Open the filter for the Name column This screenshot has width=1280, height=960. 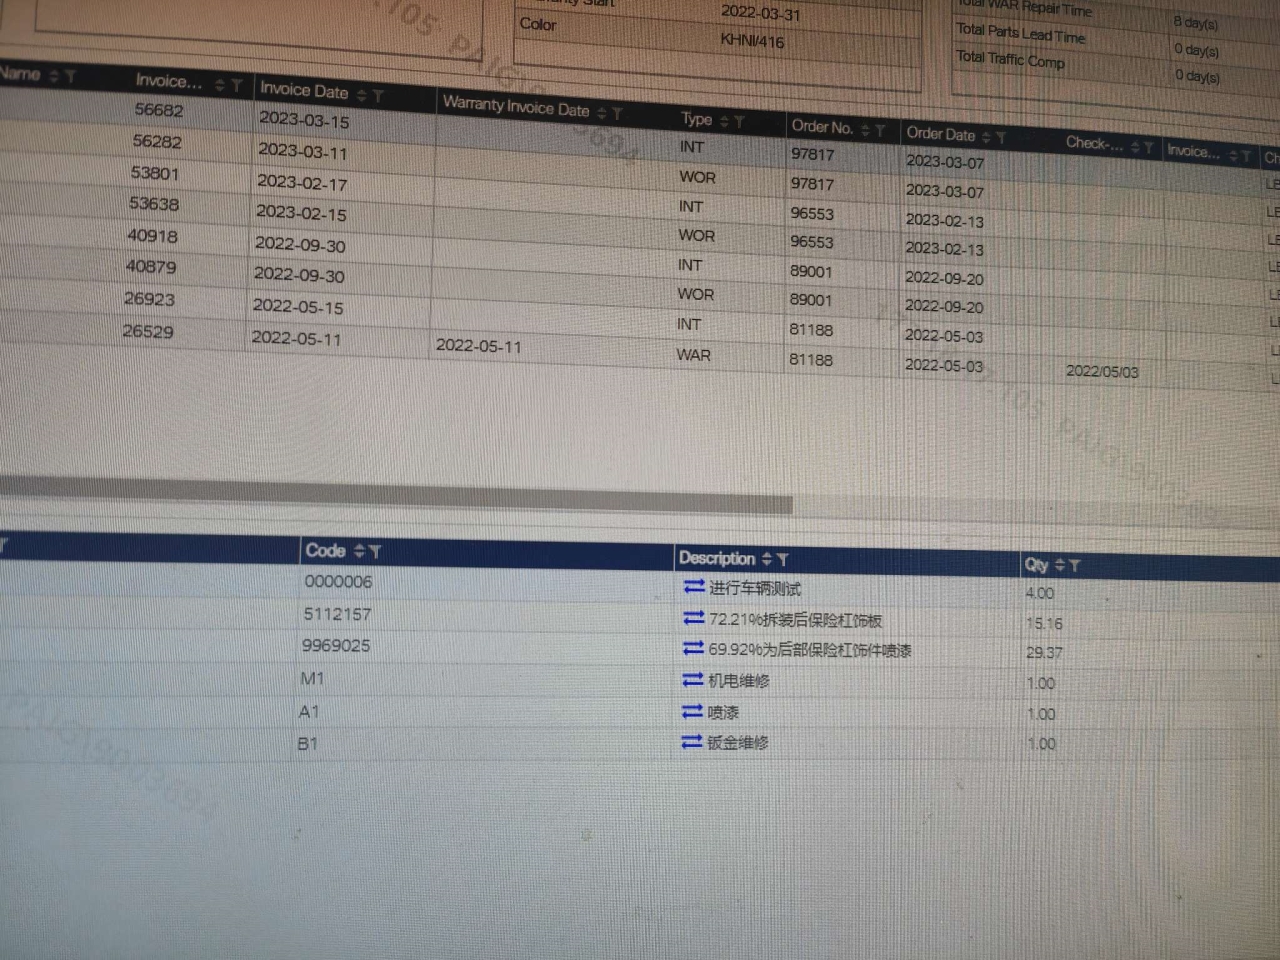point(70,76)
